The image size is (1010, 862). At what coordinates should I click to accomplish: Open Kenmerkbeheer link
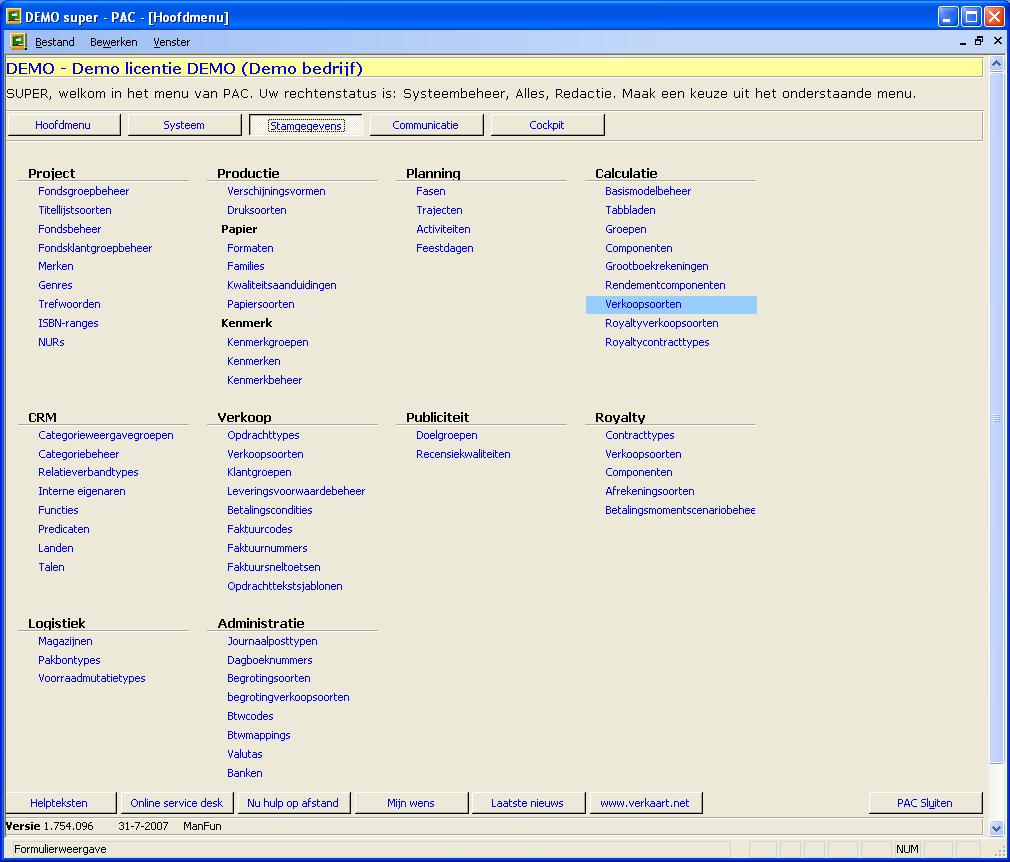coord(265,380)
